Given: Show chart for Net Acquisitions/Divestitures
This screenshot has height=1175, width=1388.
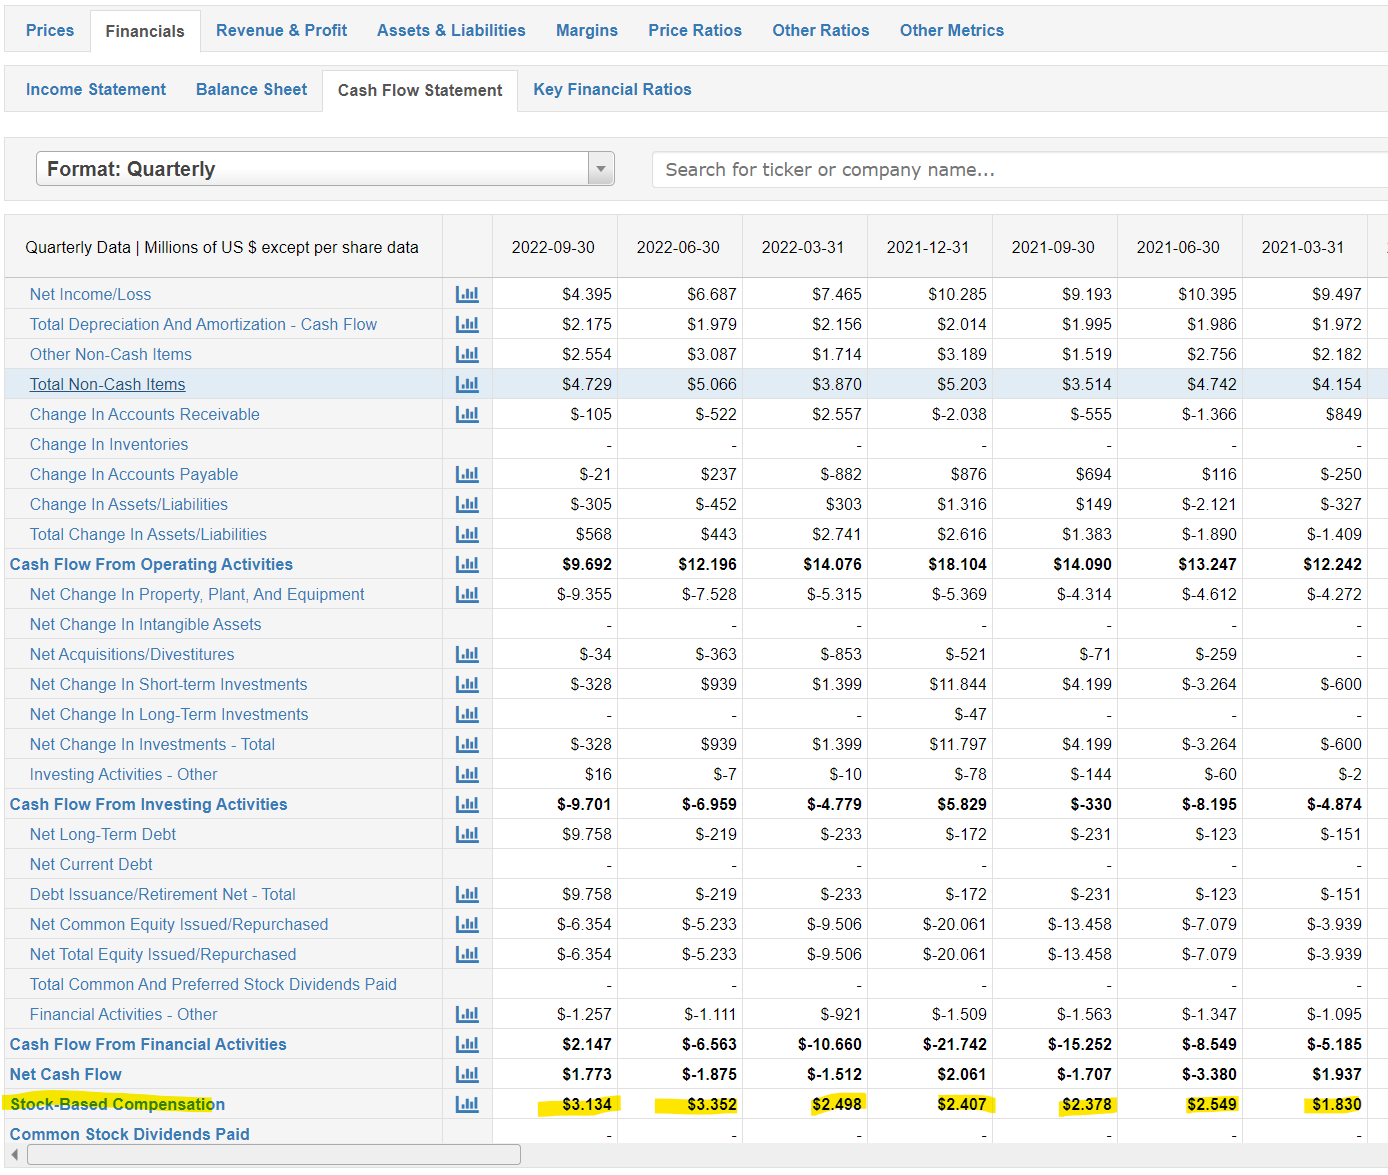Looking at the screenshot, I should (467, 654).
